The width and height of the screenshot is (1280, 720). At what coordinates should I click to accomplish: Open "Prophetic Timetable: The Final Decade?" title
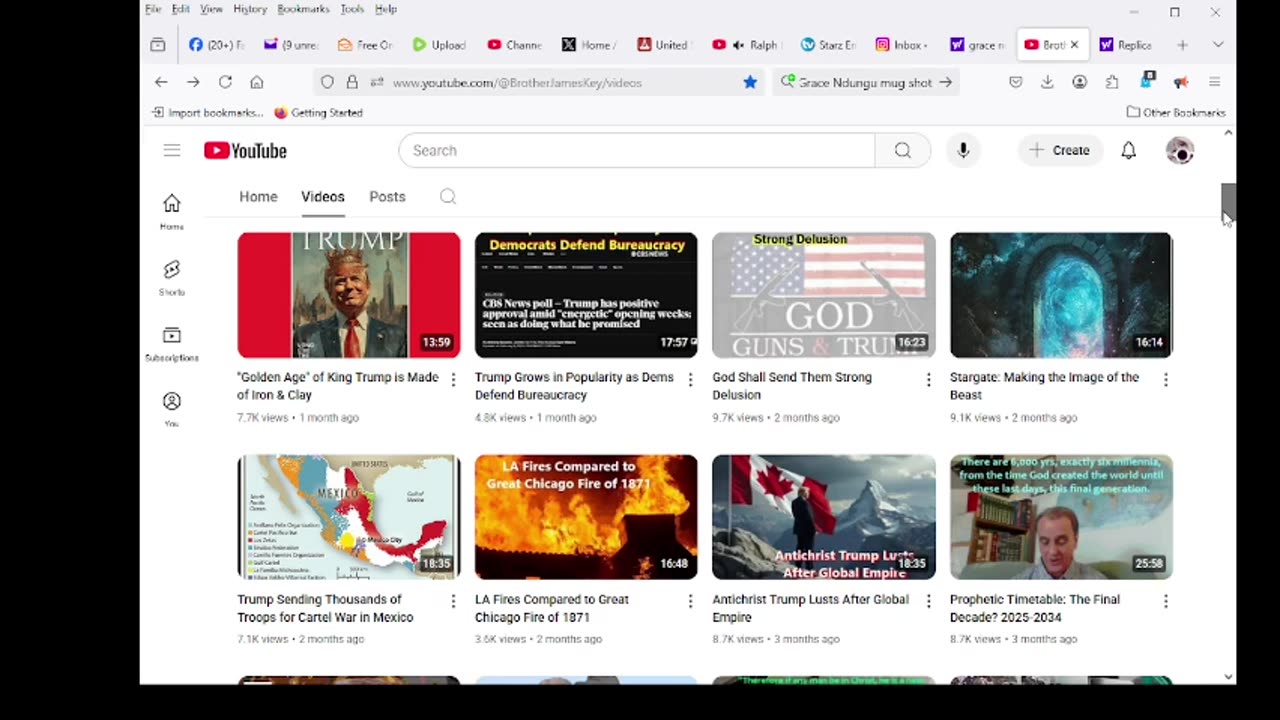click(x=1035, y=608)
